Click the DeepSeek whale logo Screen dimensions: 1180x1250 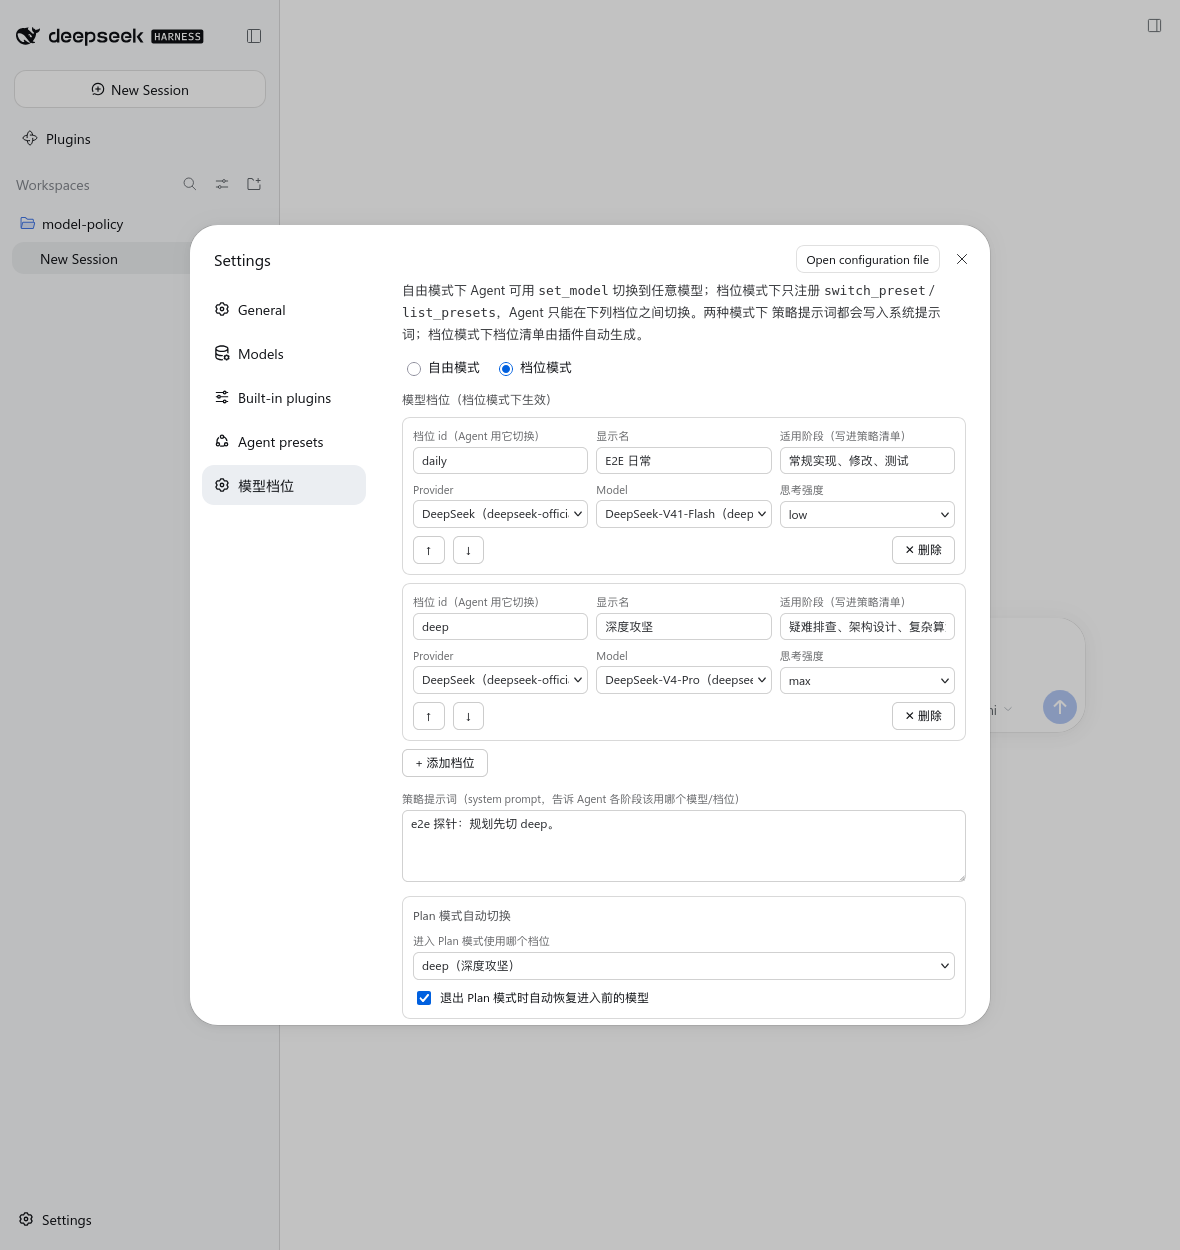28,36
